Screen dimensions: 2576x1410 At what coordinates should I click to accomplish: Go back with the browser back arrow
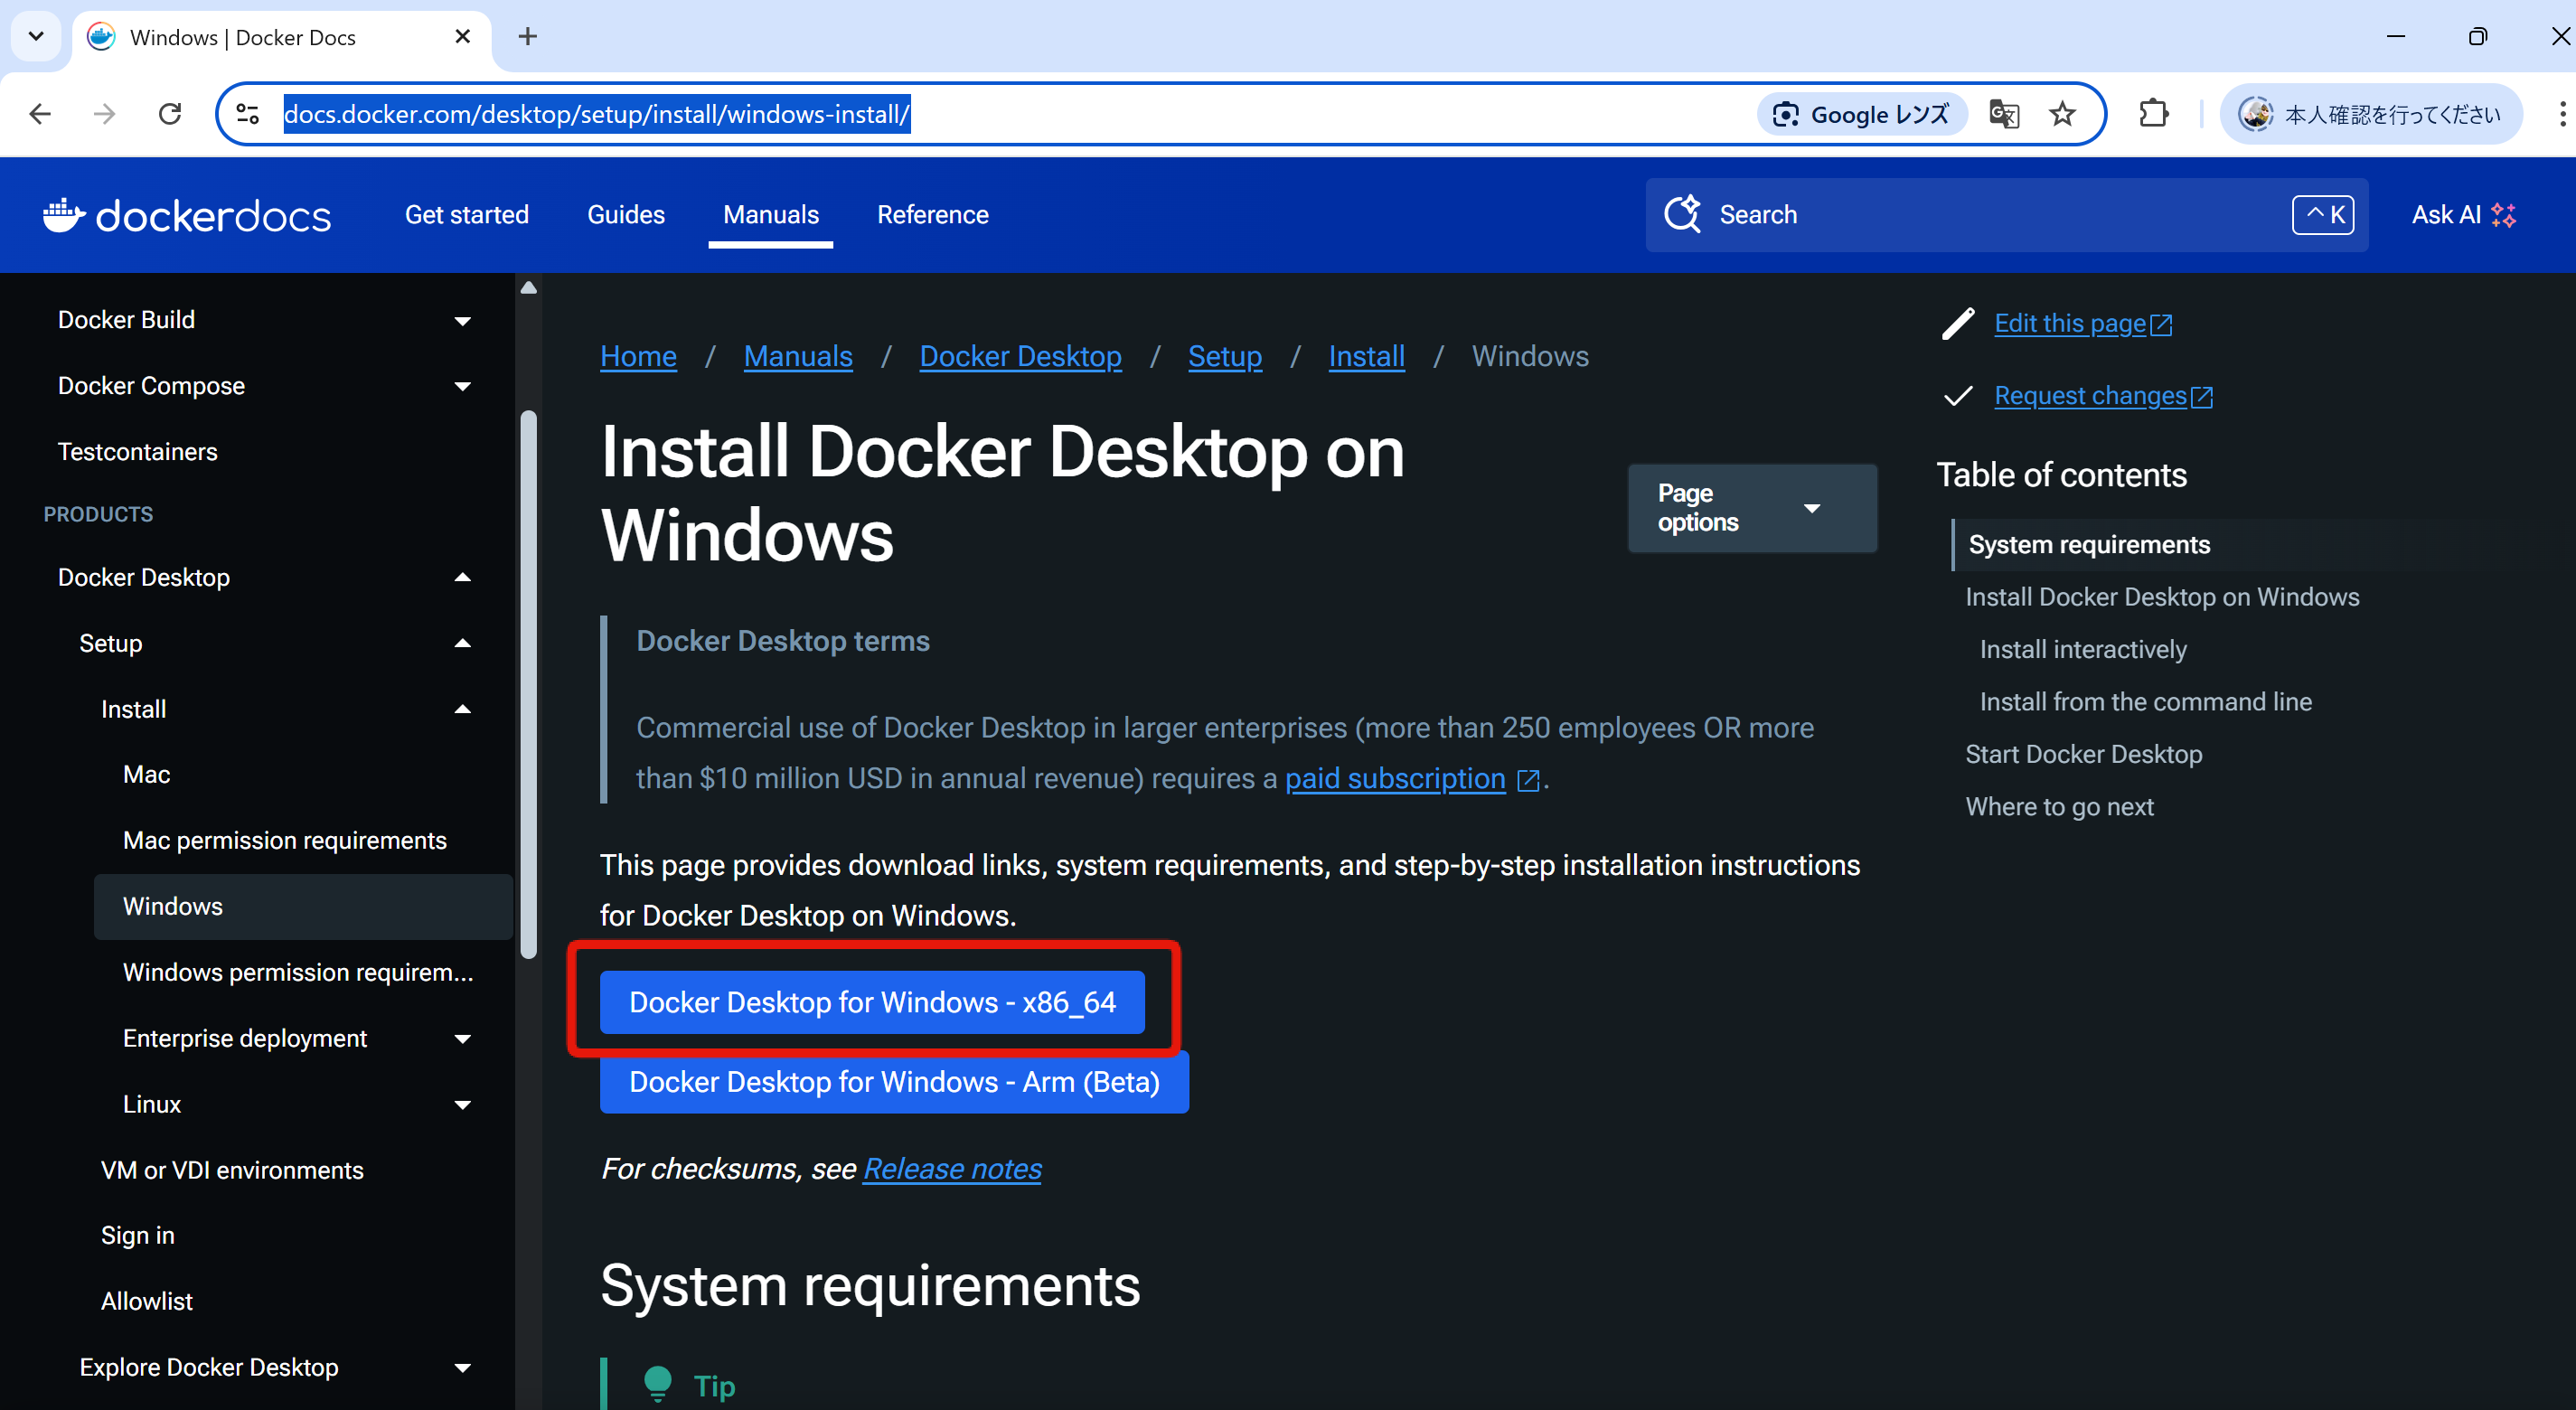[40, 114]
